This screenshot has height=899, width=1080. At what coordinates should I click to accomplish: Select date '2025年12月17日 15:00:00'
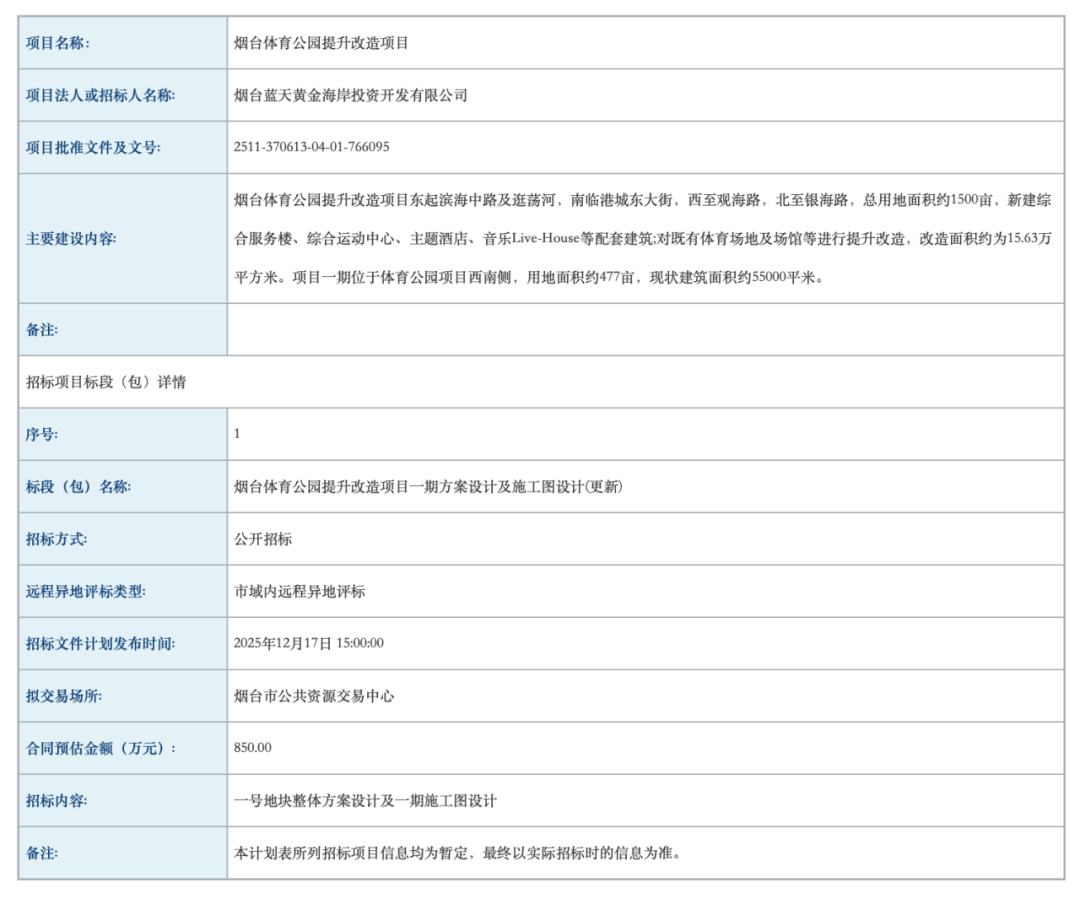coord(309,643)
